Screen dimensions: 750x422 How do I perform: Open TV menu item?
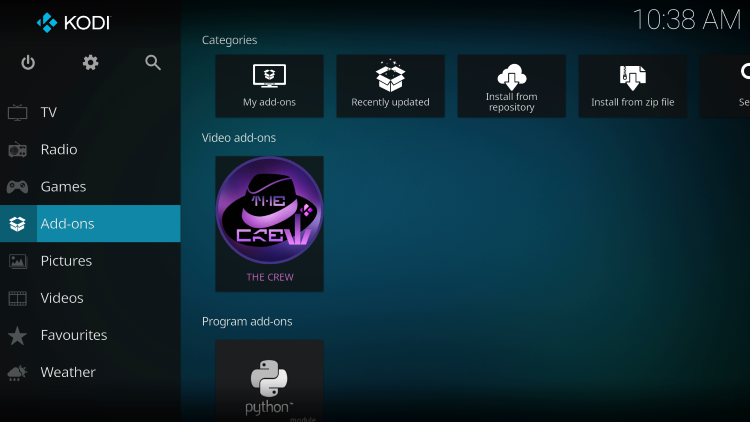(90, 112)
